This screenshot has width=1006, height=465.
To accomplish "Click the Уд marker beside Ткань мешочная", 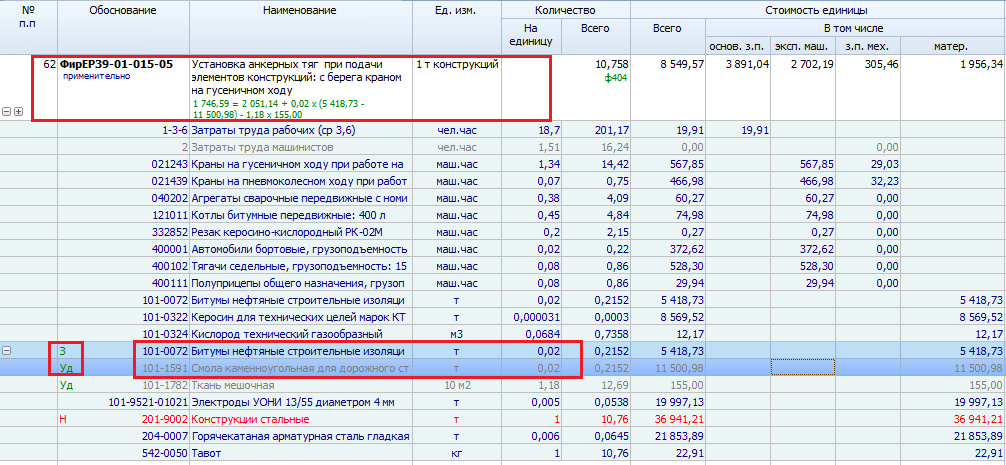I will (66, 385).
